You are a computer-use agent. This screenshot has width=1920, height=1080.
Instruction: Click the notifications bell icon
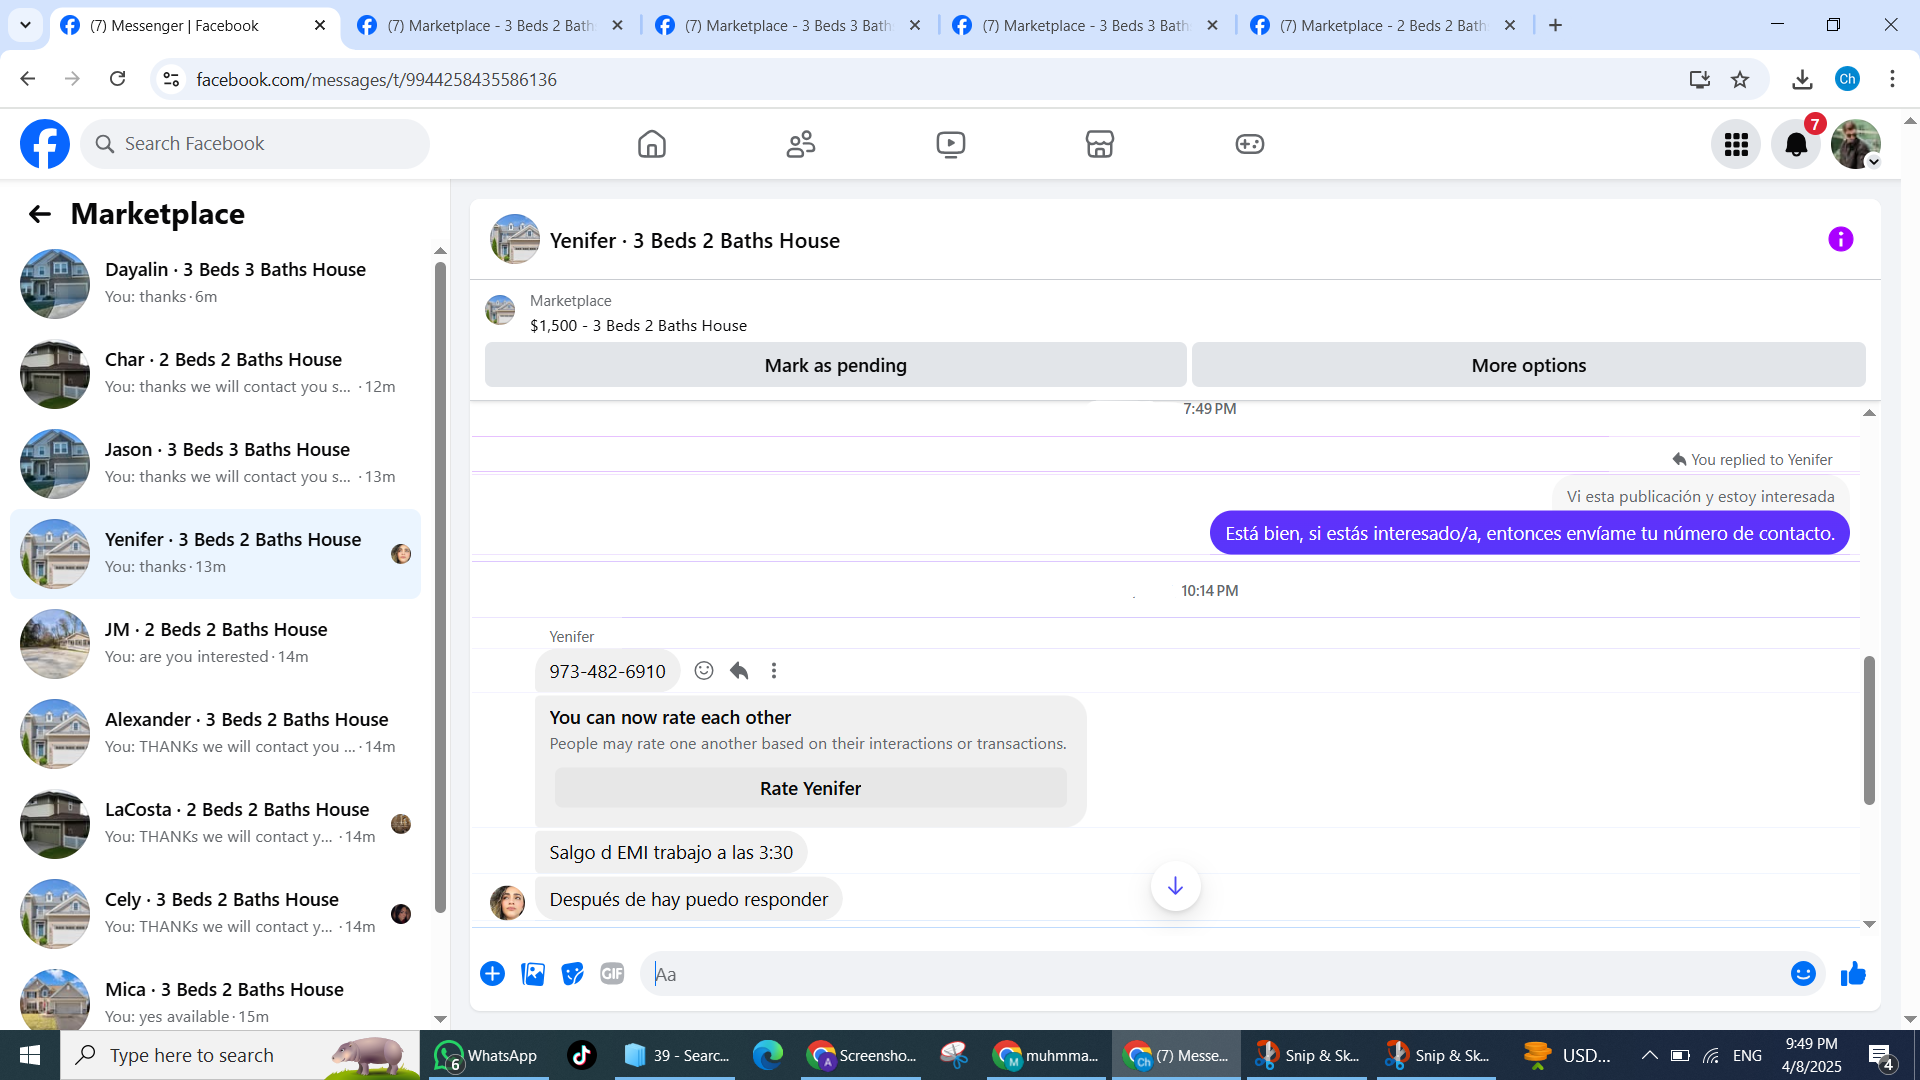pos(1795,144)
